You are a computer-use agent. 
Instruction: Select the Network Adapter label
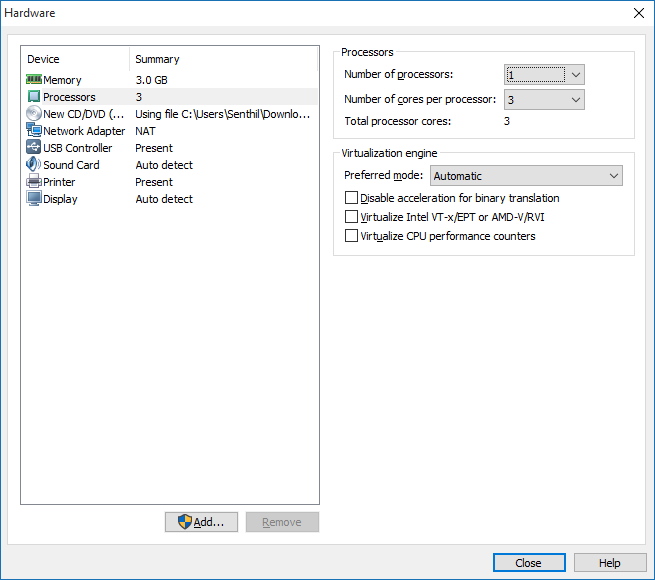tap(84, 131)
